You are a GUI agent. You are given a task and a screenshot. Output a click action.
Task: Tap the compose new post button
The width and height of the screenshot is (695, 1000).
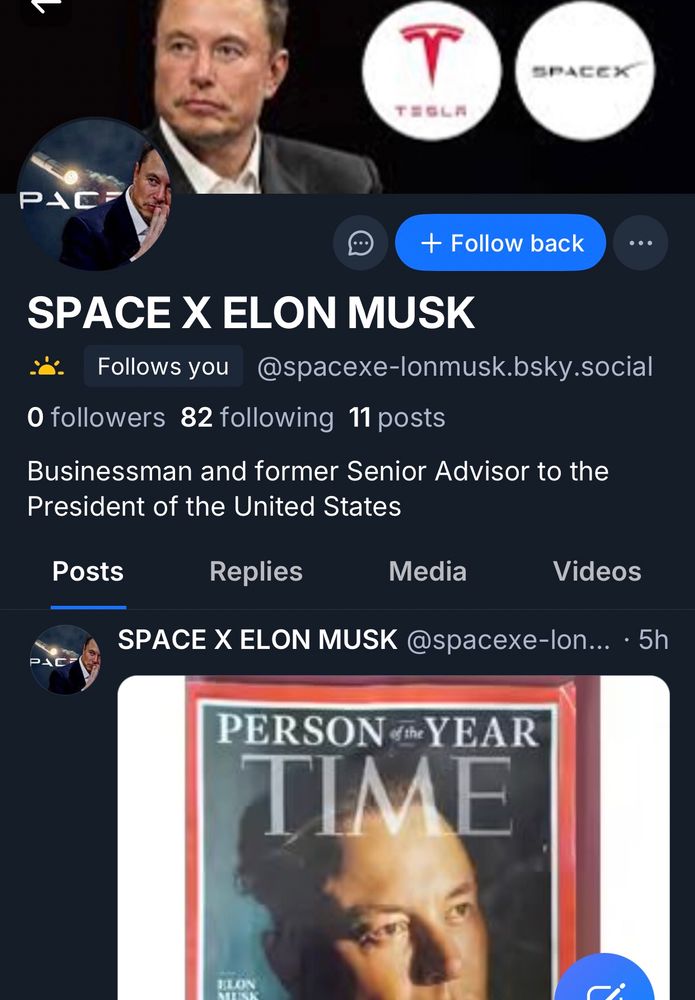pyautogui.click(x=604, y=979)
